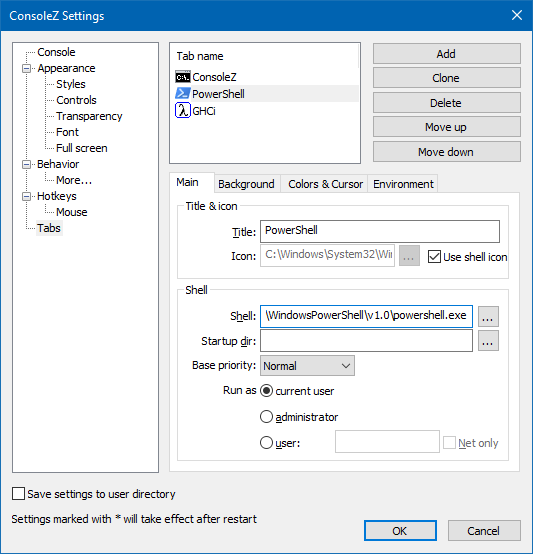Screen dimensions: 533x554
Task: Open the Base priority dropdown
Action: 307,366
